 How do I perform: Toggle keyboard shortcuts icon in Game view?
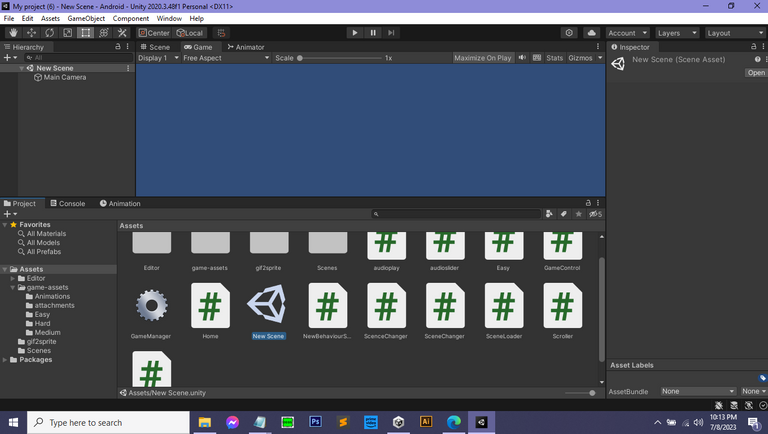[537, 58]
